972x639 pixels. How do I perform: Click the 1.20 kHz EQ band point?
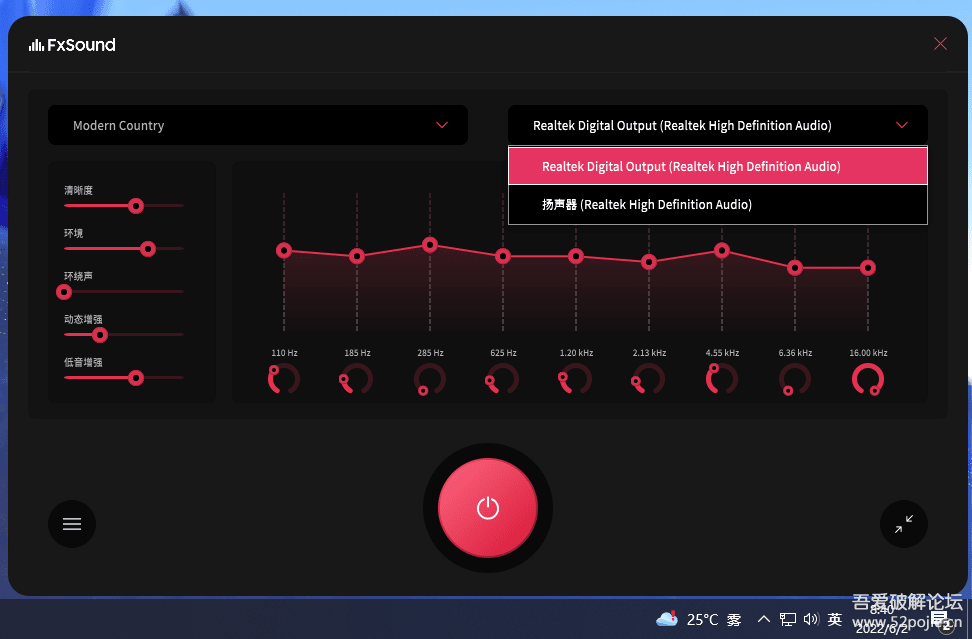click(576, 256)
